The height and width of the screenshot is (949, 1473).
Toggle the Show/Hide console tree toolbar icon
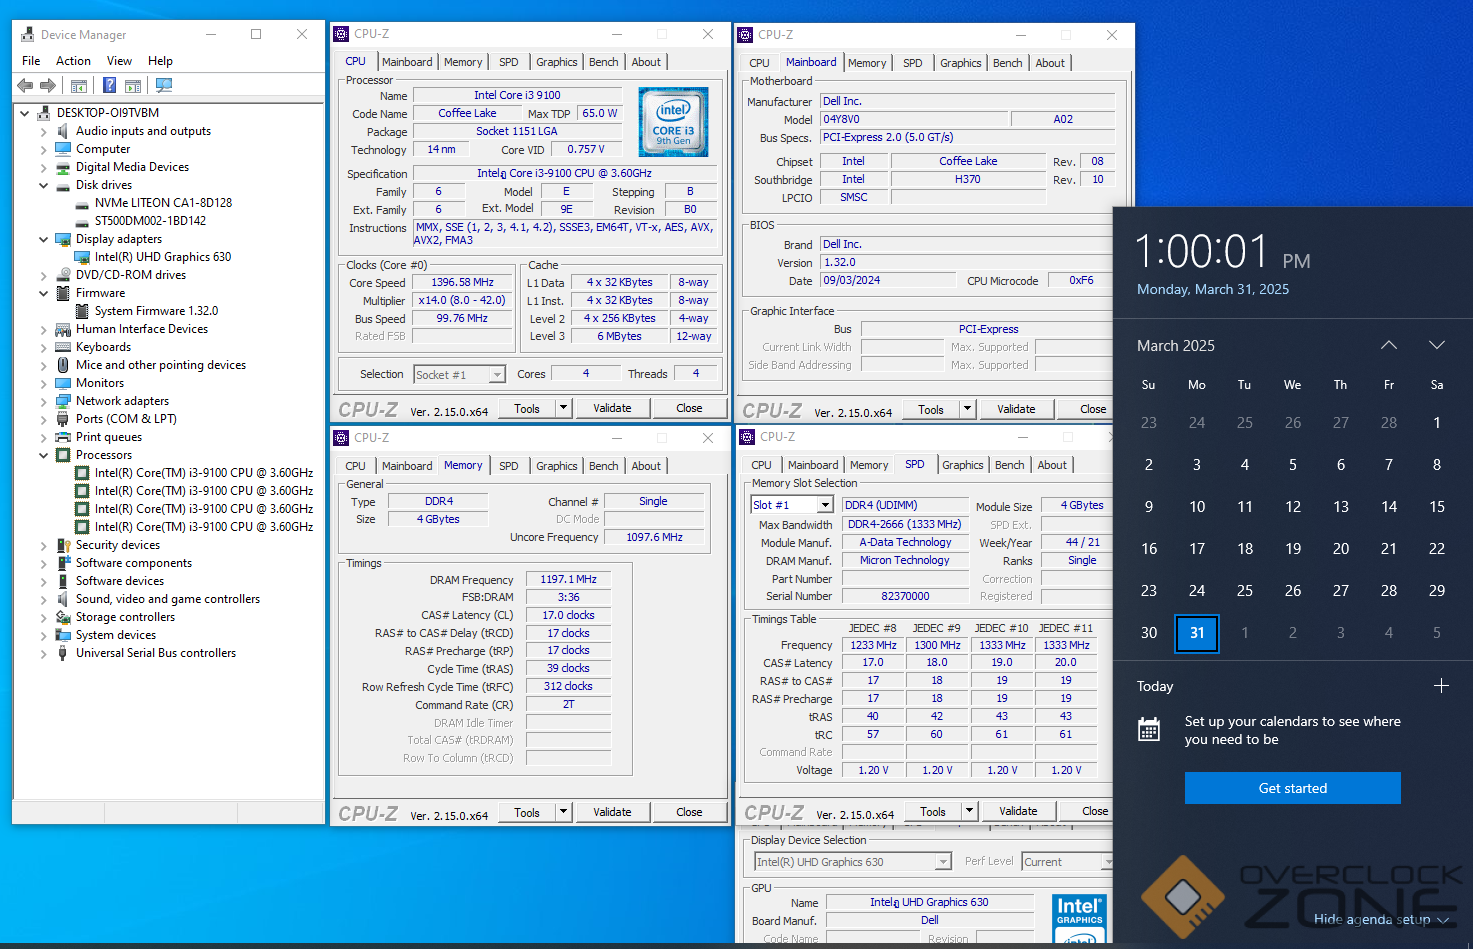pos(79,86)
